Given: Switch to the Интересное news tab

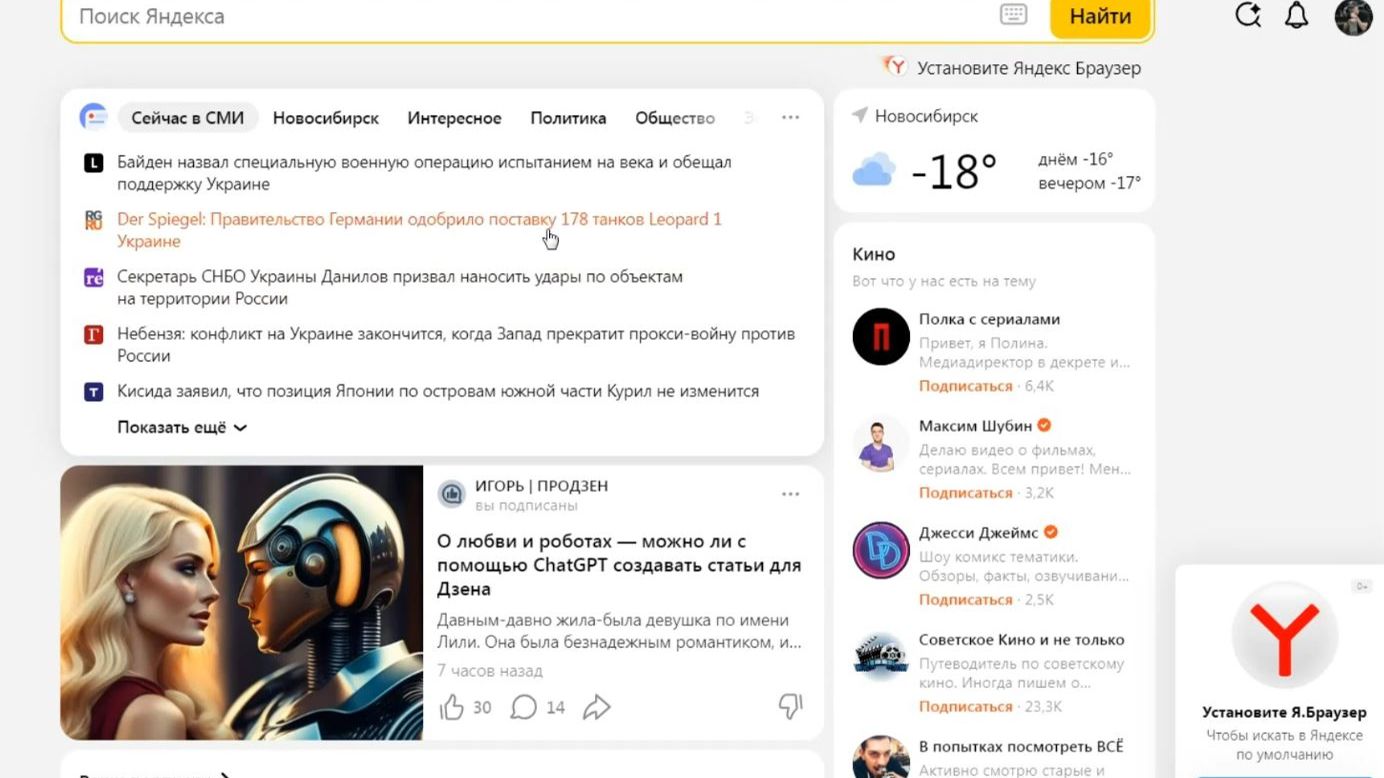Looking at the screenshot, I should (454, 118).
